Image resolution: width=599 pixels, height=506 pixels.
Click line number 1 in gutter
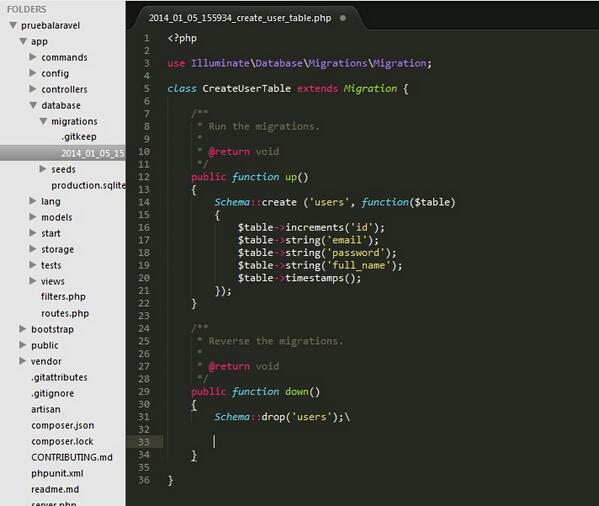click(x=147, y=38)
